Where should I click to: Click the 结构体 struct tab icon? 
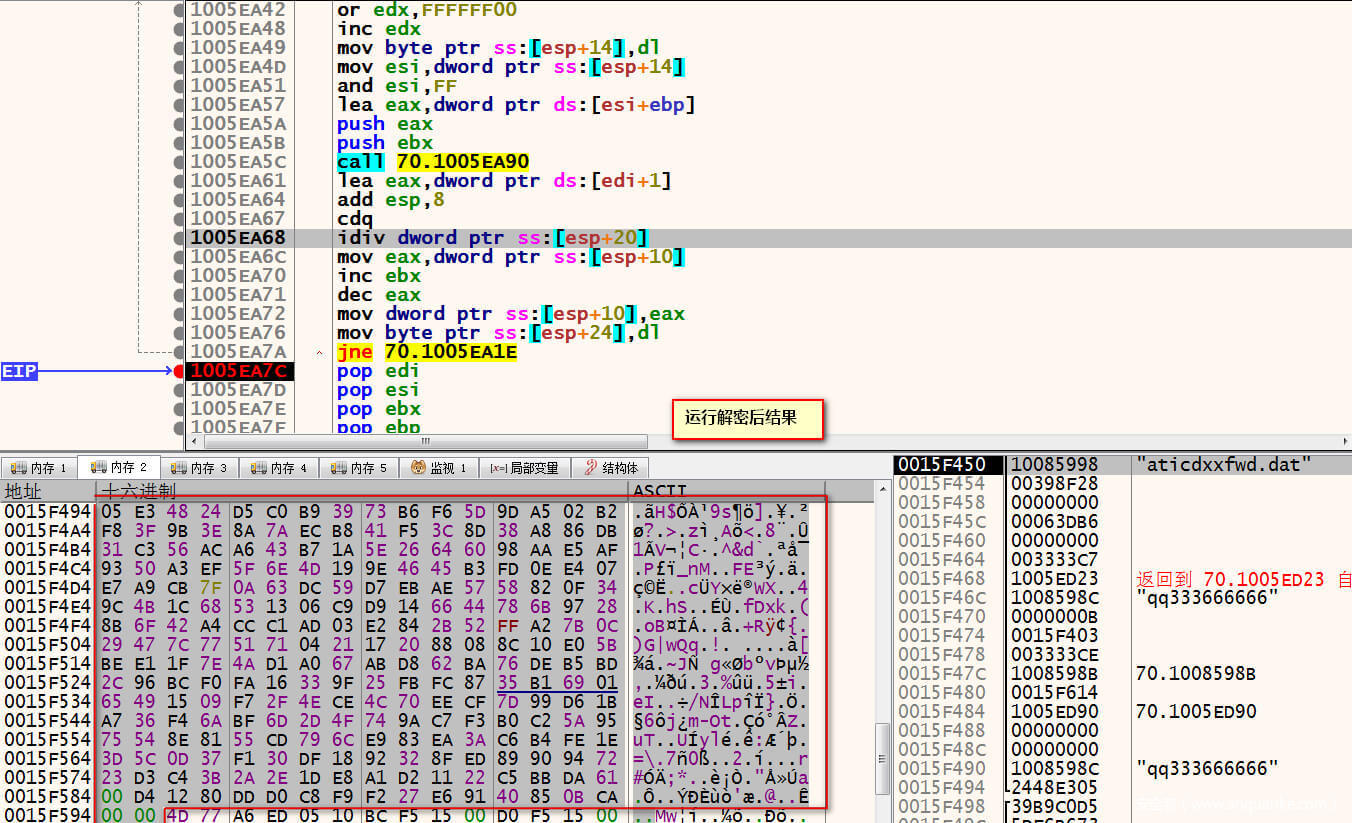[591, 468]
